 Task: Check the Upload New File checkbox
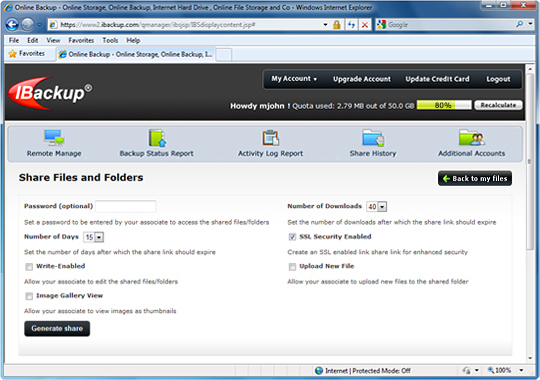coord(292,267)
